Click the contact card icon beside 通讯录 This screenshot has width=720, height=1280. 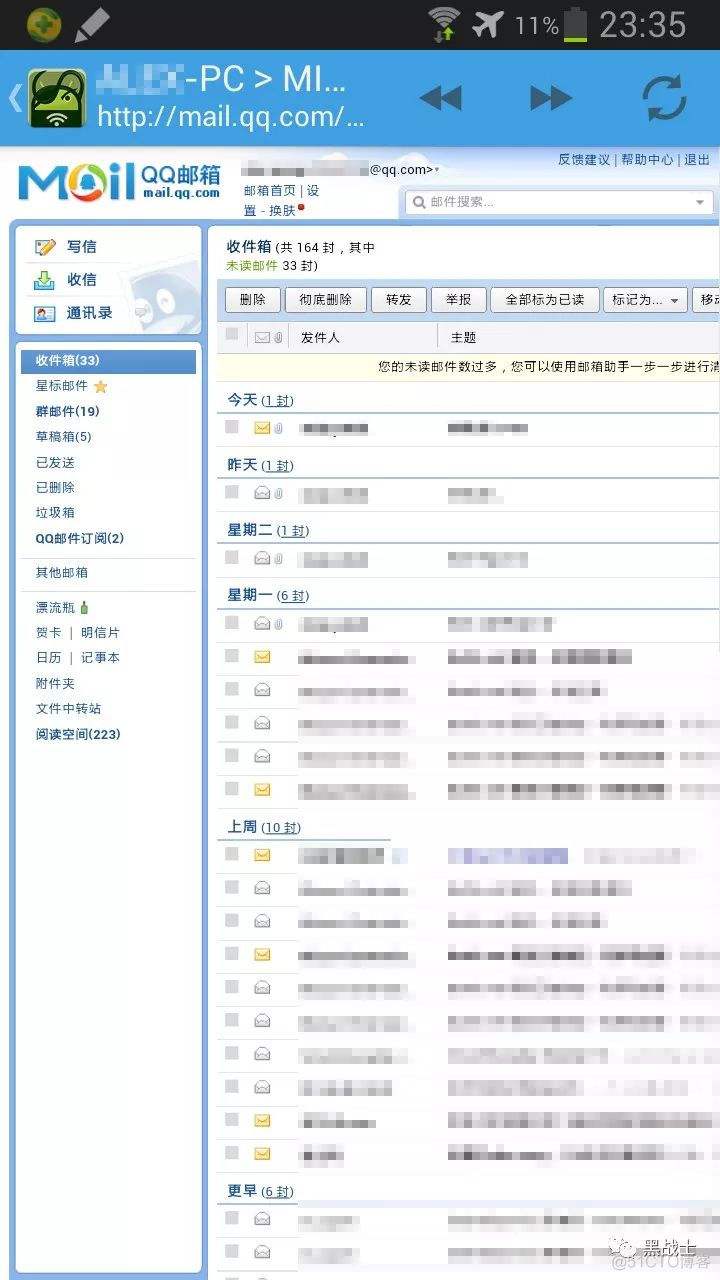pos(45,313)
